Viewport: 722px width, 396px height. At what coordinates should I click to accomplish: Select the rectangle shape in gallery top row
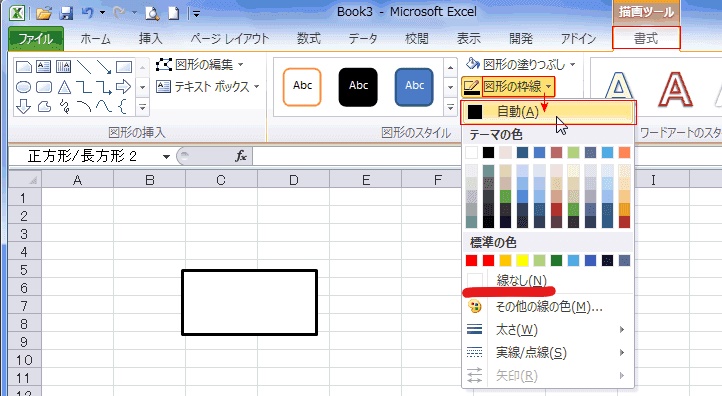[x=124, y=67]
